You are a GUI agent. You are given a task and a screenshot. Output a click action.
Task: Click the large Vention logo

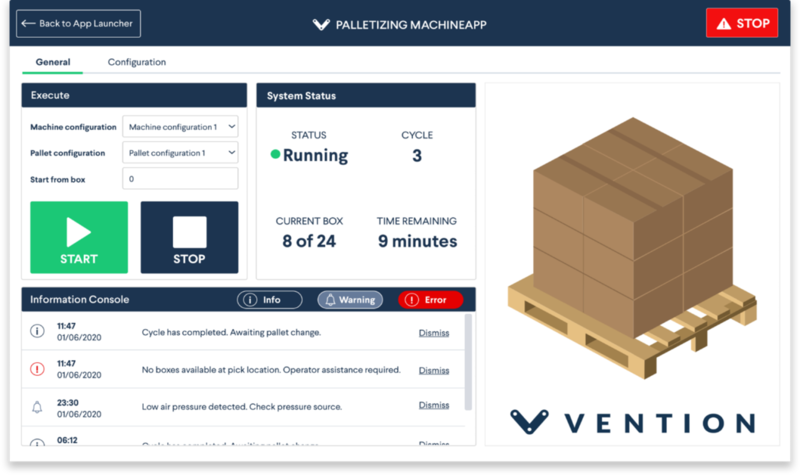(x=633, y=422)
